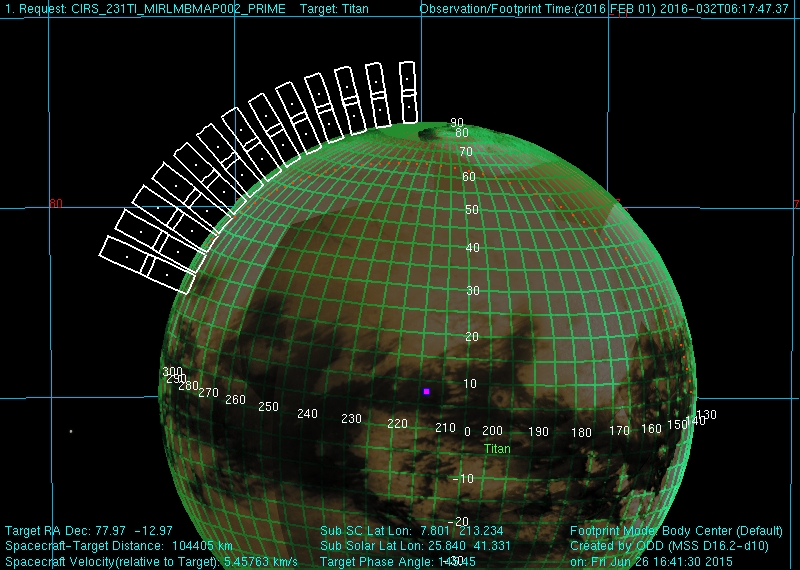Click the 'Footprint Mode: Body Center (Default)' text

coord(676,531)
